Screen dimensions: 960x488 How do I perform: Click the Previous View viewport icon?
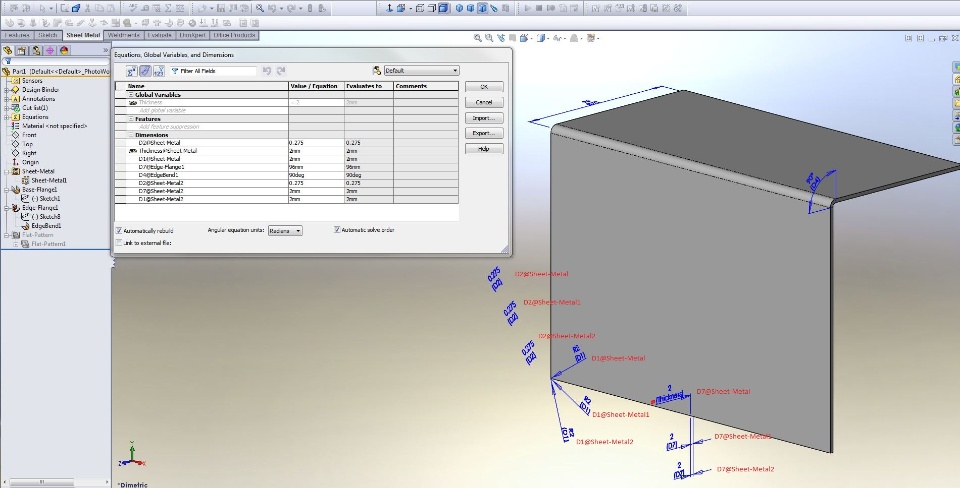pyautogui.click(x=501, y=38)
